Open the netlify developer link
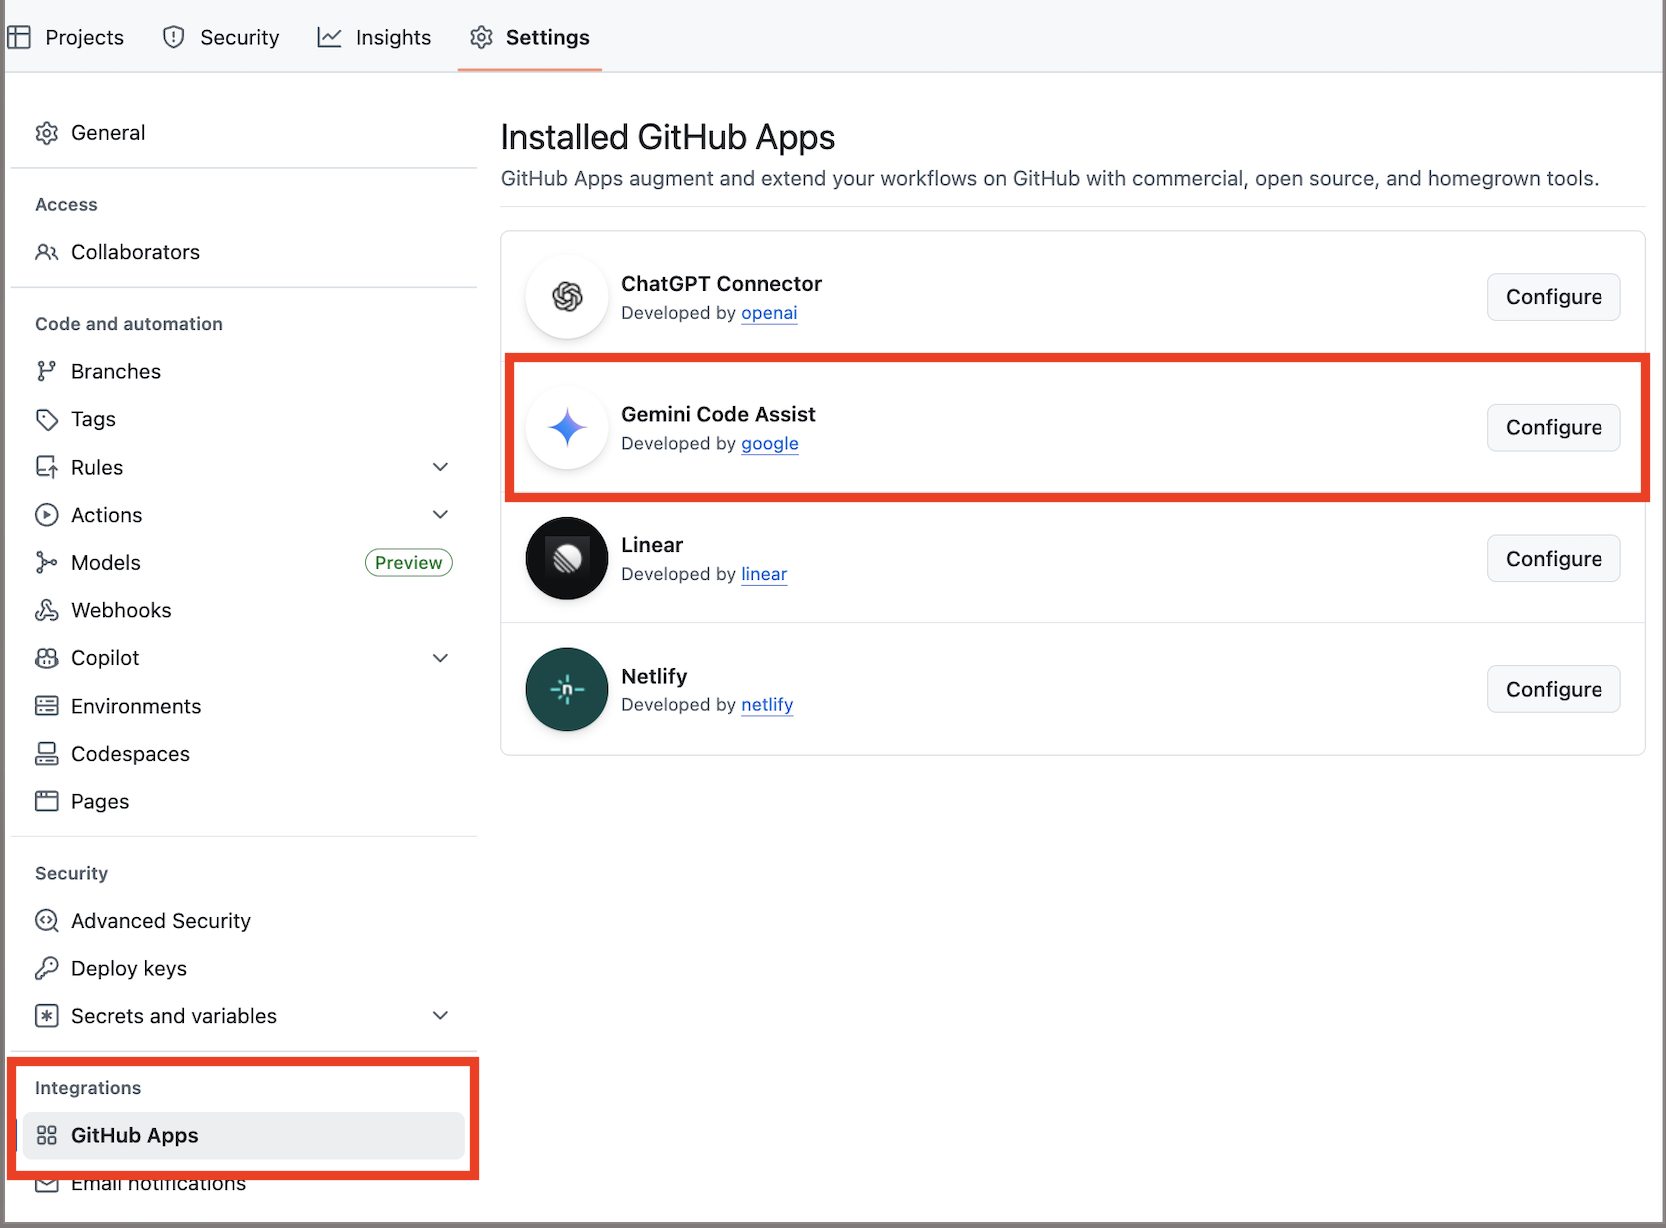Screen dimensions: 1666x1228 tap(767, 705)
